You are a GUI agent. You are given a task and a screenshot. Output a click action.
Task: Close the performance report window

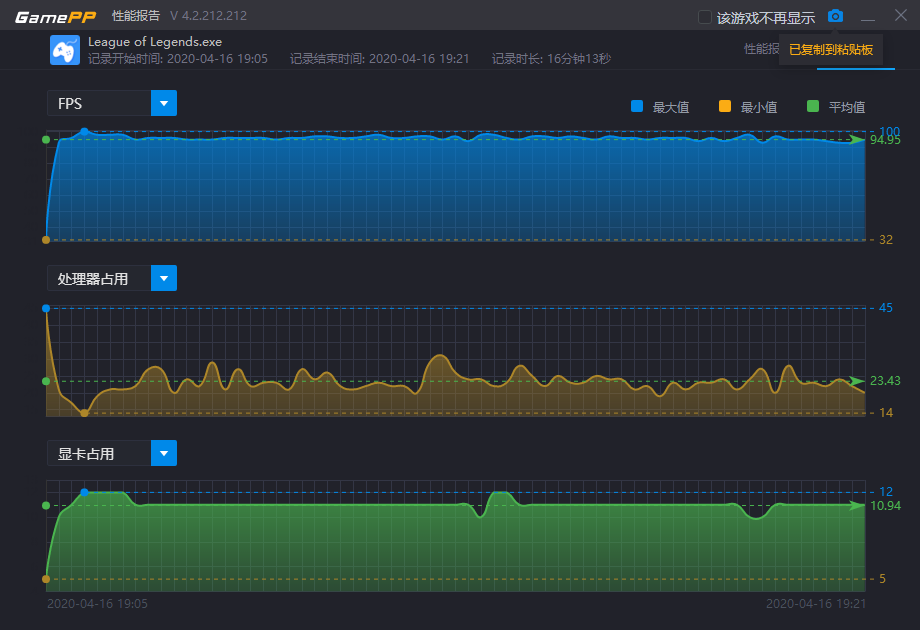click(x=899, y=16)
